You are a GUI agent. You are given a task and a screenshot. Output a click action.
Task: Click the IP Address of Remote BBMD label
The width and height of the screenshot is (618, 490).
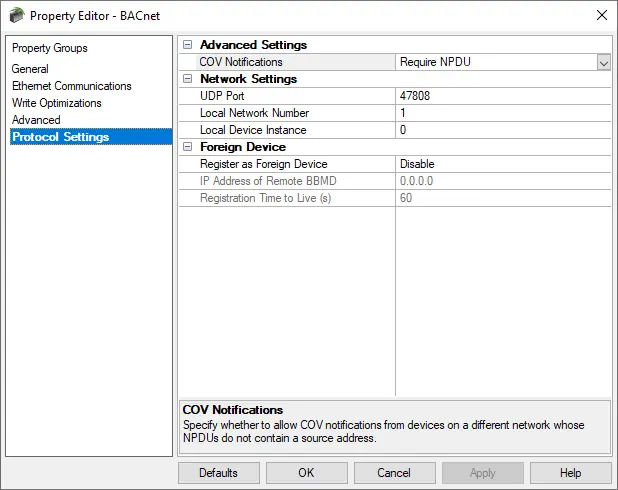[268, 181]
